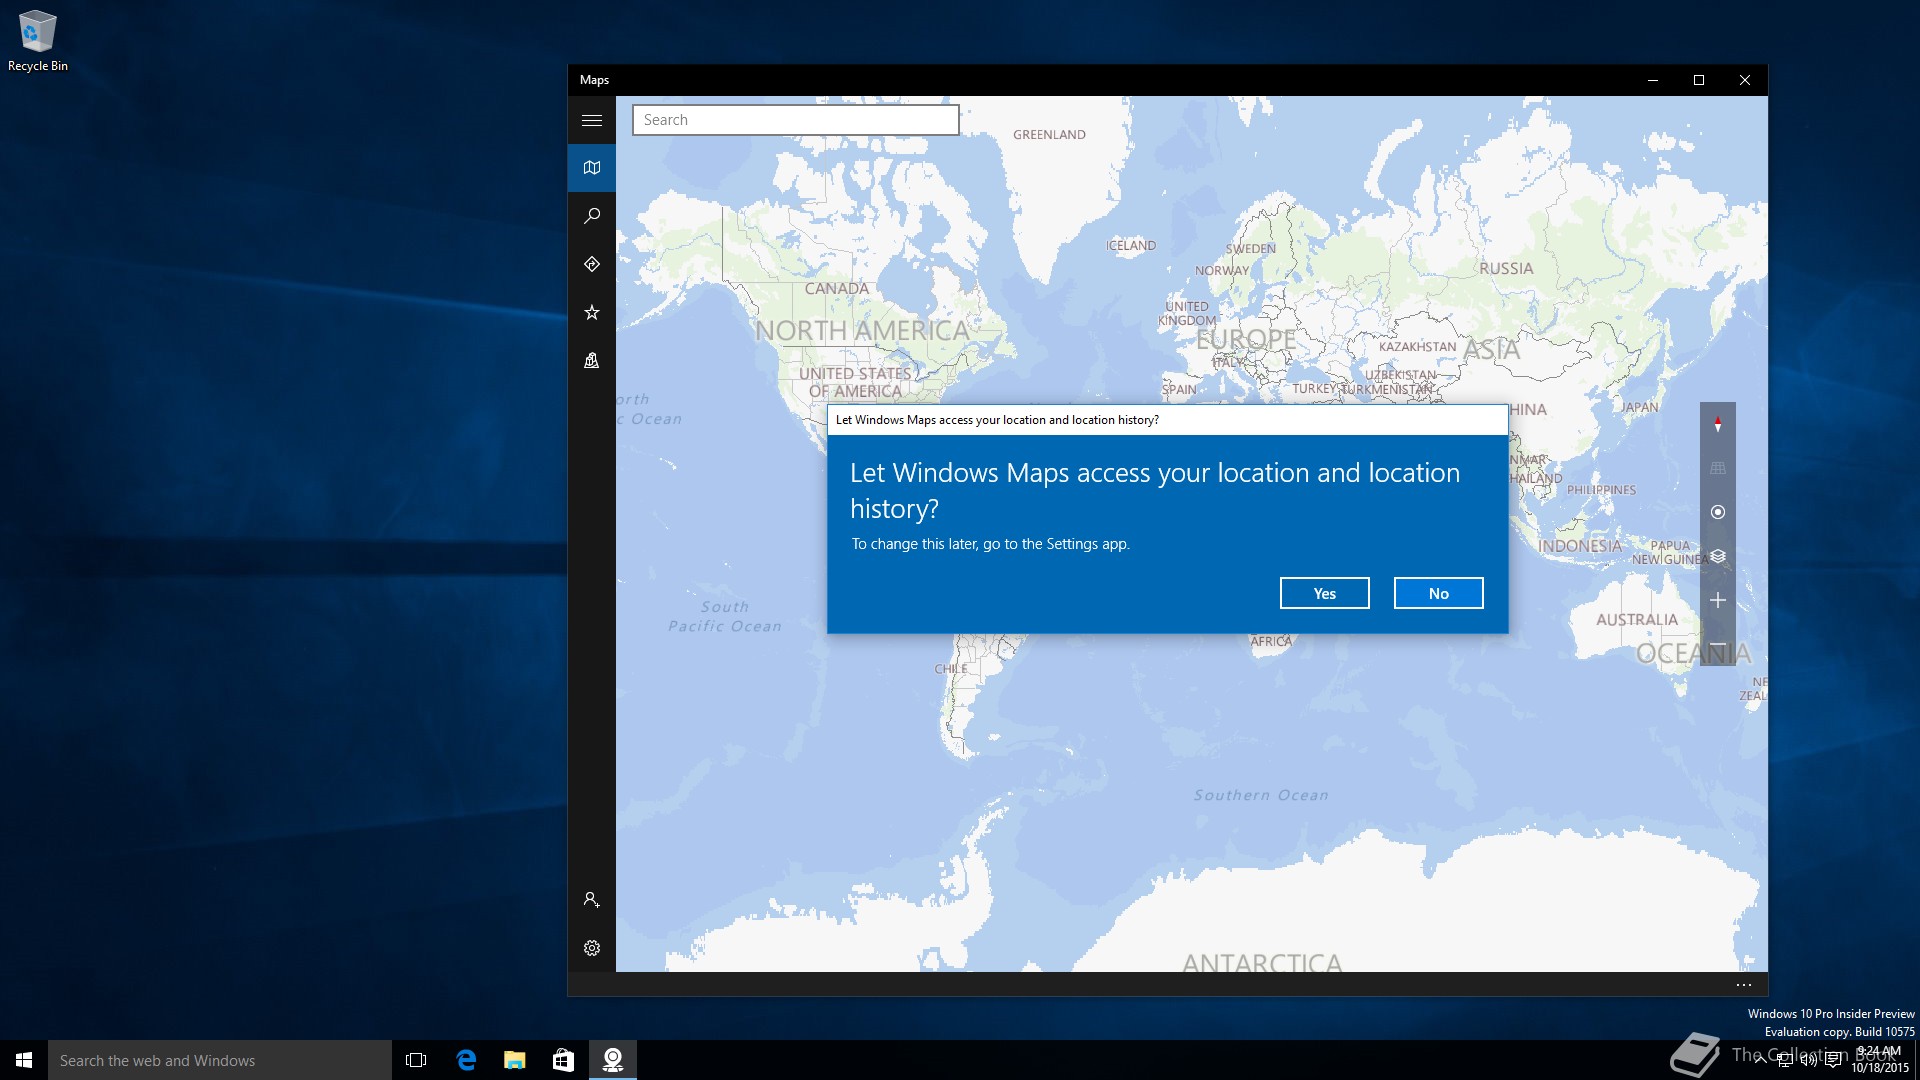
Task: Open the Windows Start menu
Action: click(x=24, y=1060)
